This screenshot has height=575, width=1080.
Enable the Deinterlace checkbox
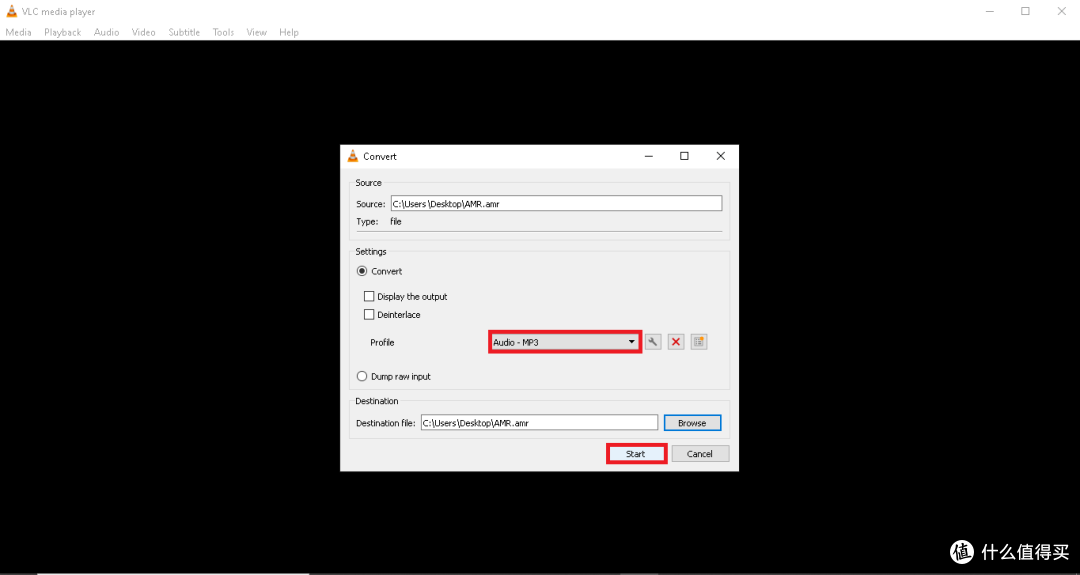[369, 315]
